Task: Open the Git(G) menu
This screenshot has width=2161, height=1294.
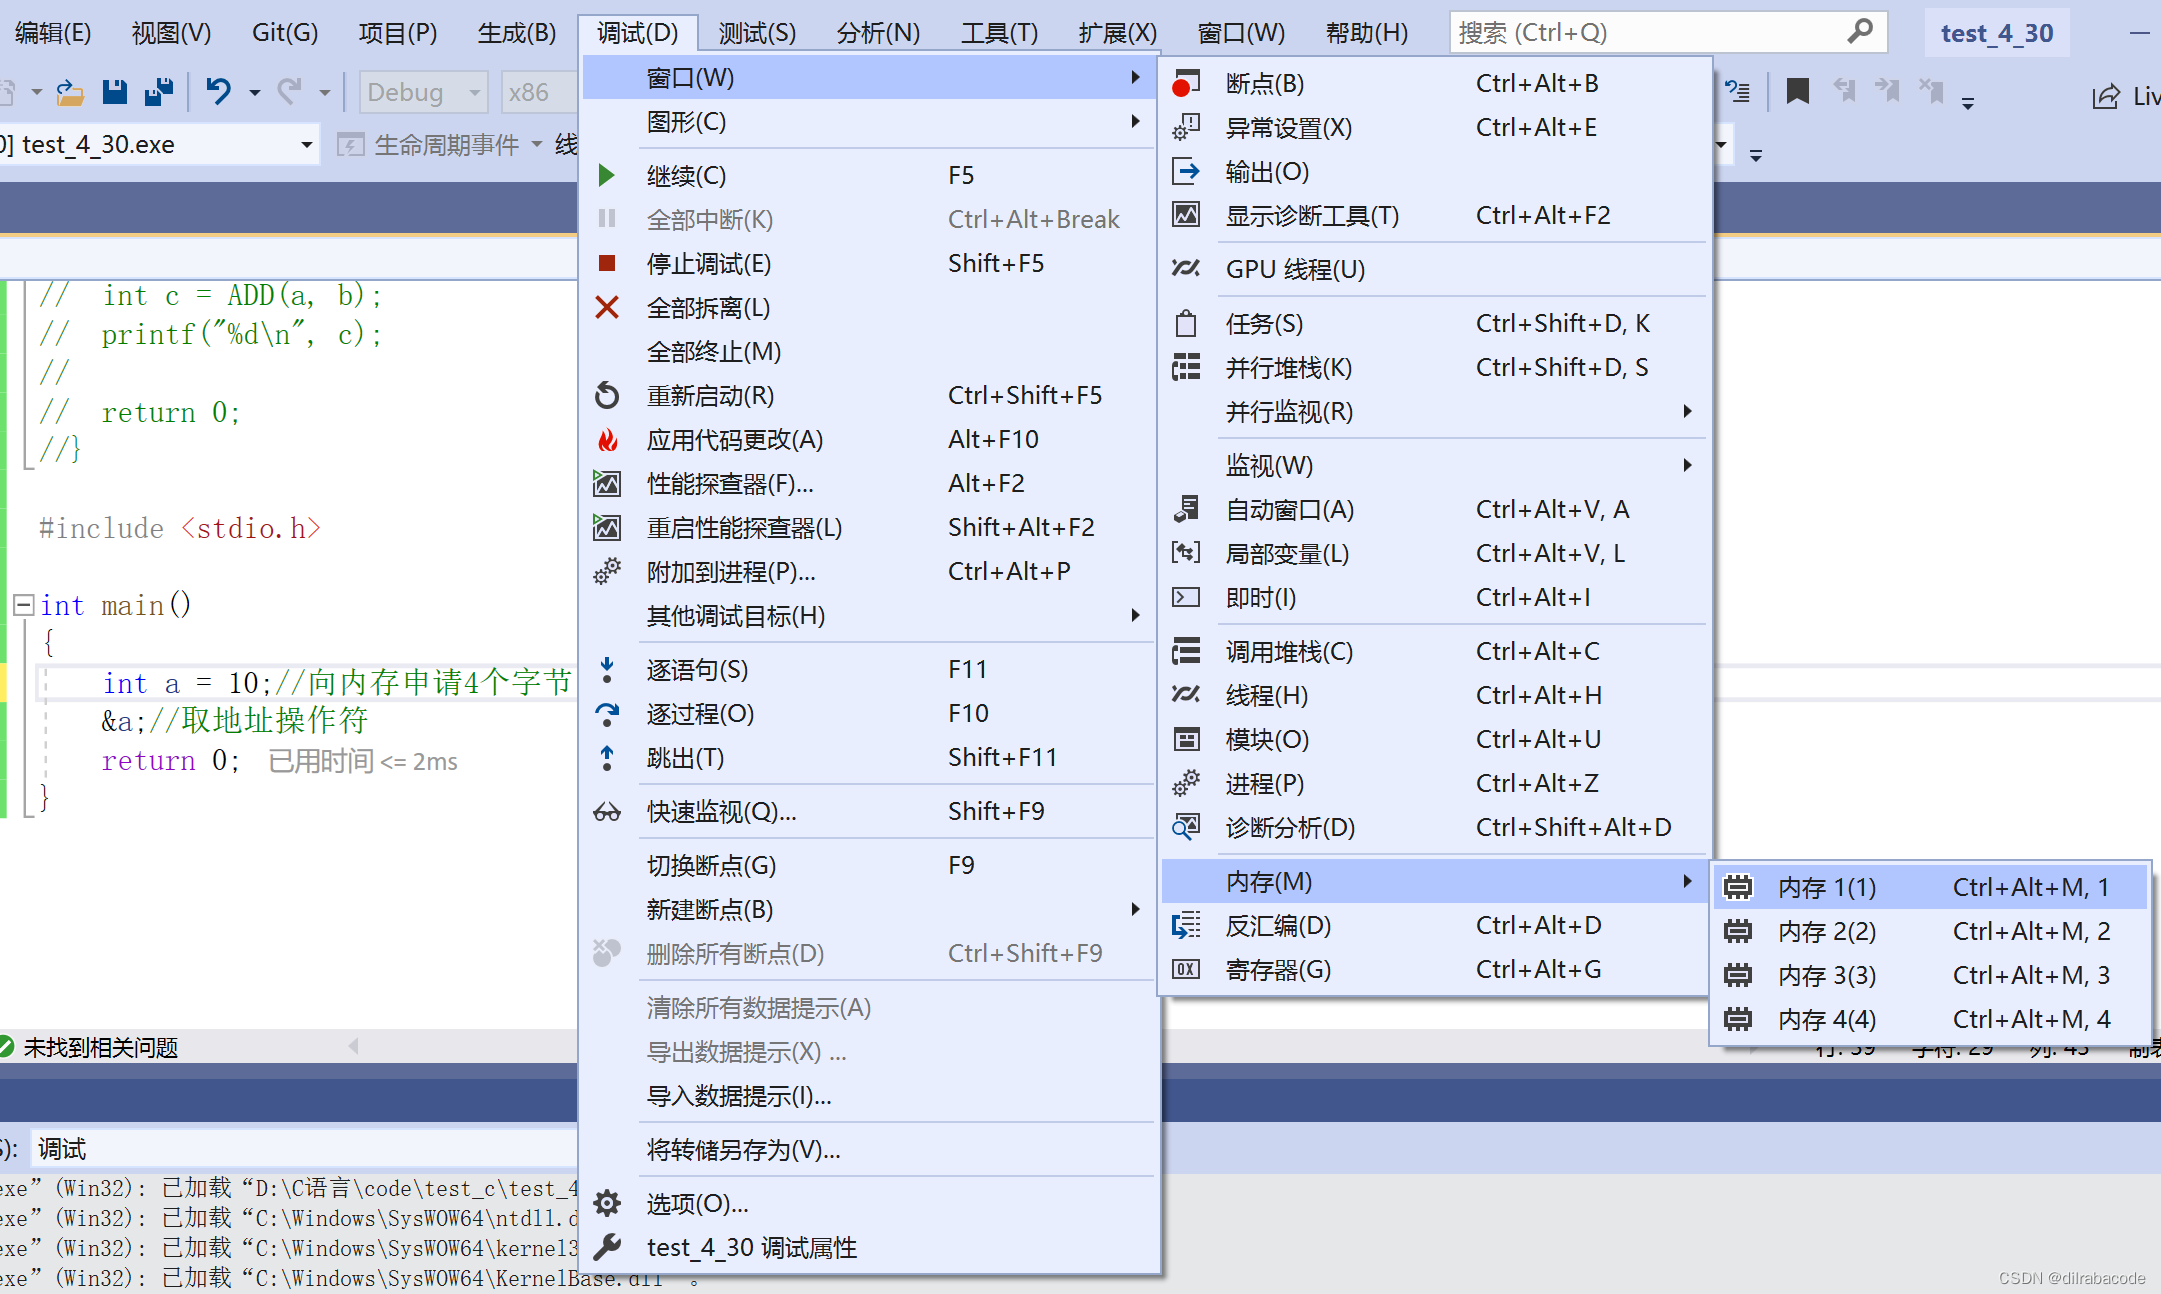Action: click(285, 33)
